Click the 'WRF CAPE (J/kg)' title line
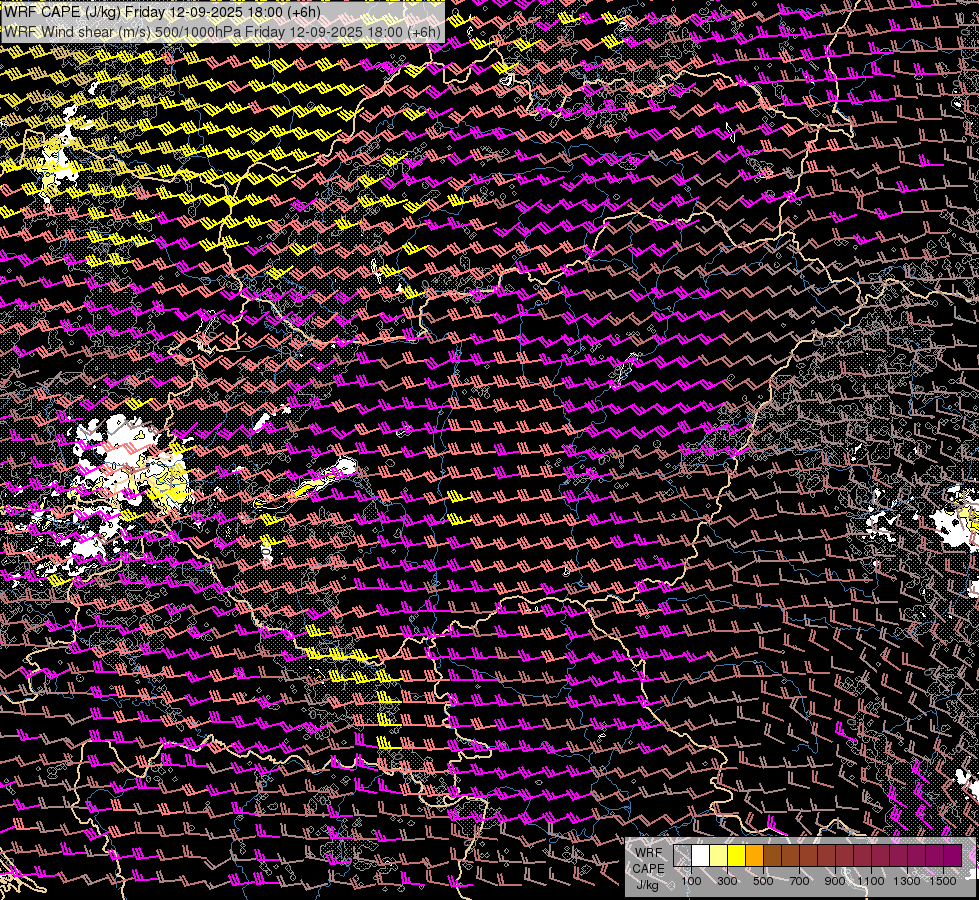This screenshot has width=979, height=900. [x=162, y=12]
